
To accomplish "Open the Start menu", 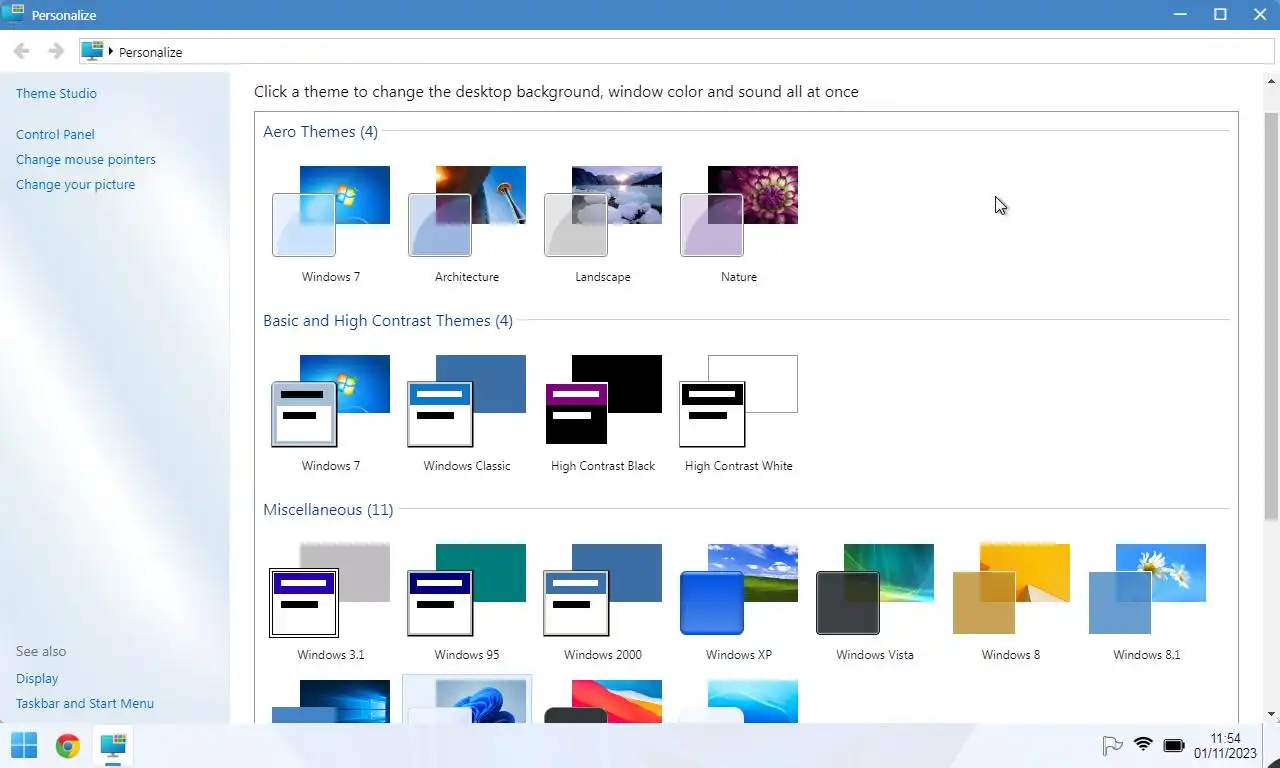I will (x=24, y=745).
